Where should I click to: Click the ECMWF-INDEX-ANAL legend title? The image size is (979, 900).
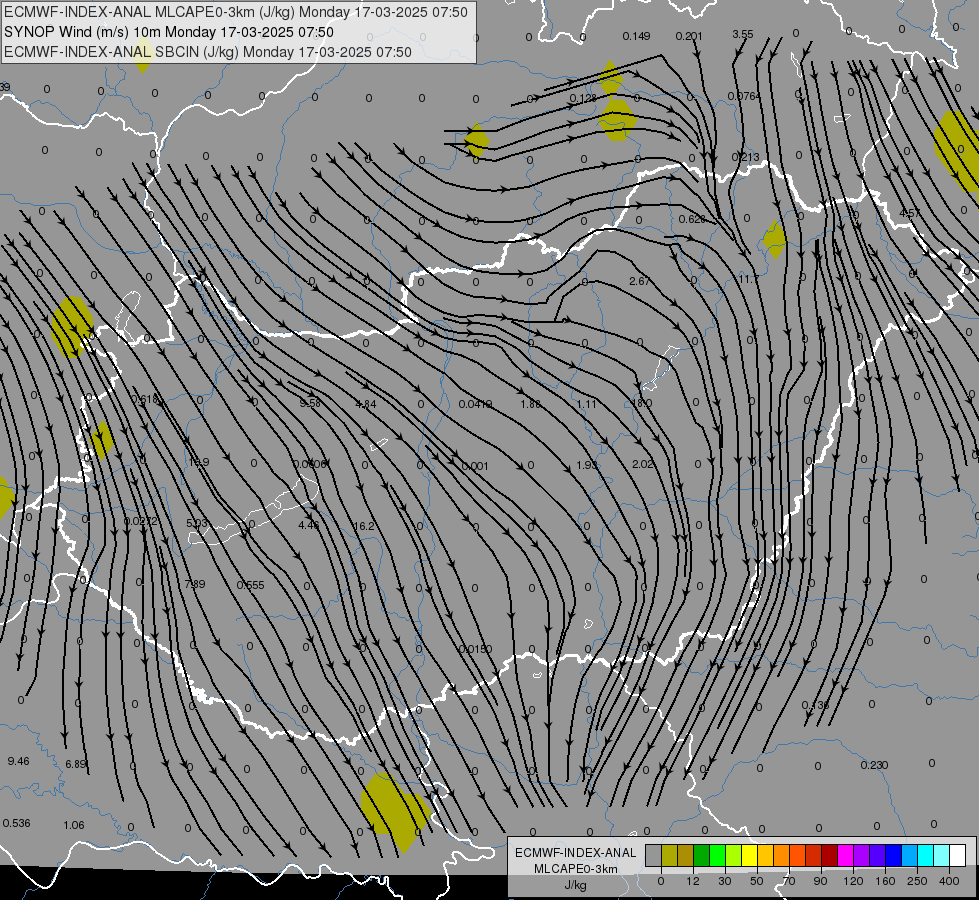coord(576,853)
